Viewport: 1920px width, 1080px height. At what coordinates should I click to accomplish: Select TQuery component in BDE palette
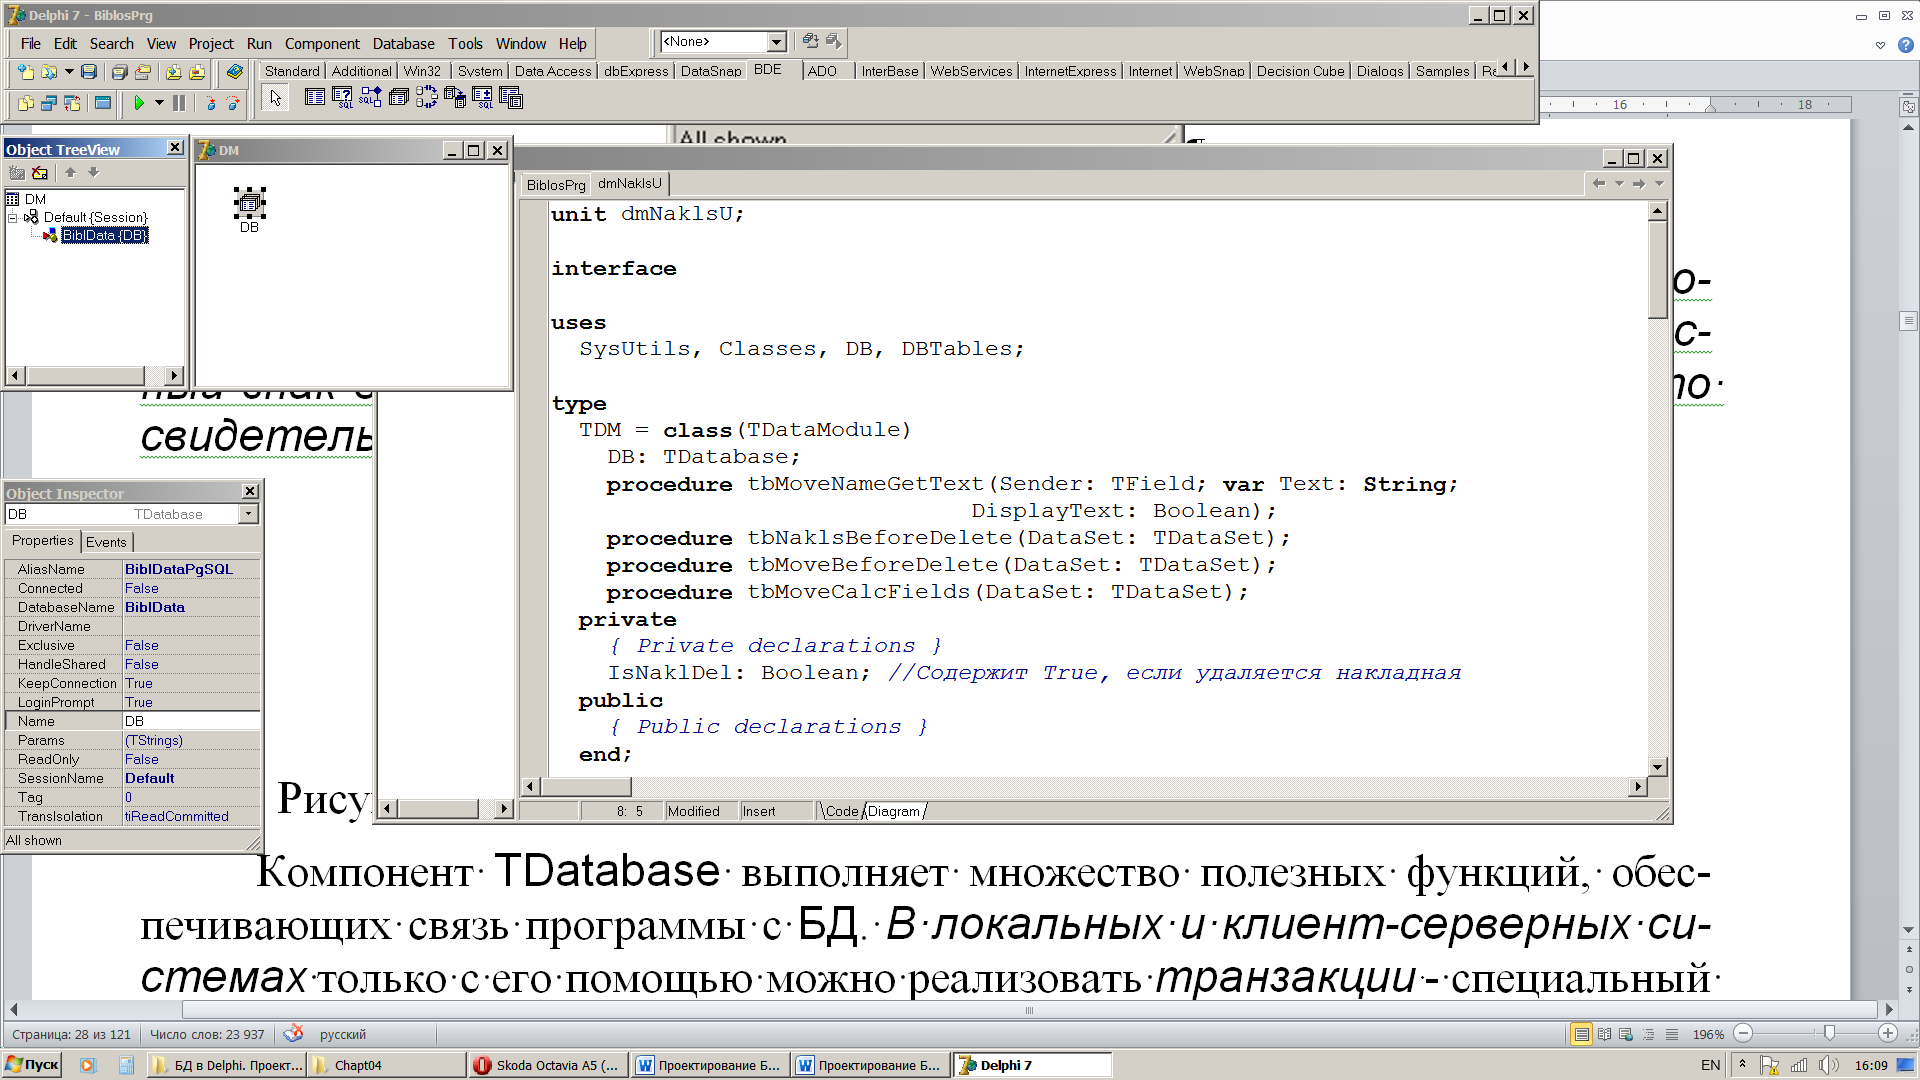(342, 97)
